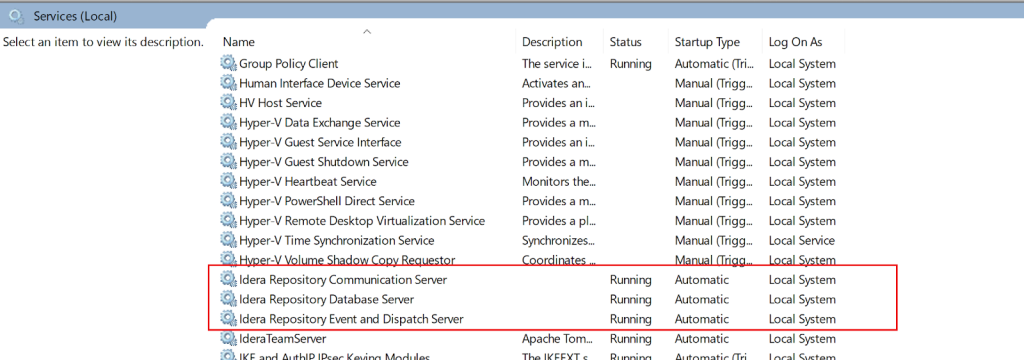Click Activates an... description of Human Interface Device
This screenshot has height=360, width=1024.
pos(556,84)
